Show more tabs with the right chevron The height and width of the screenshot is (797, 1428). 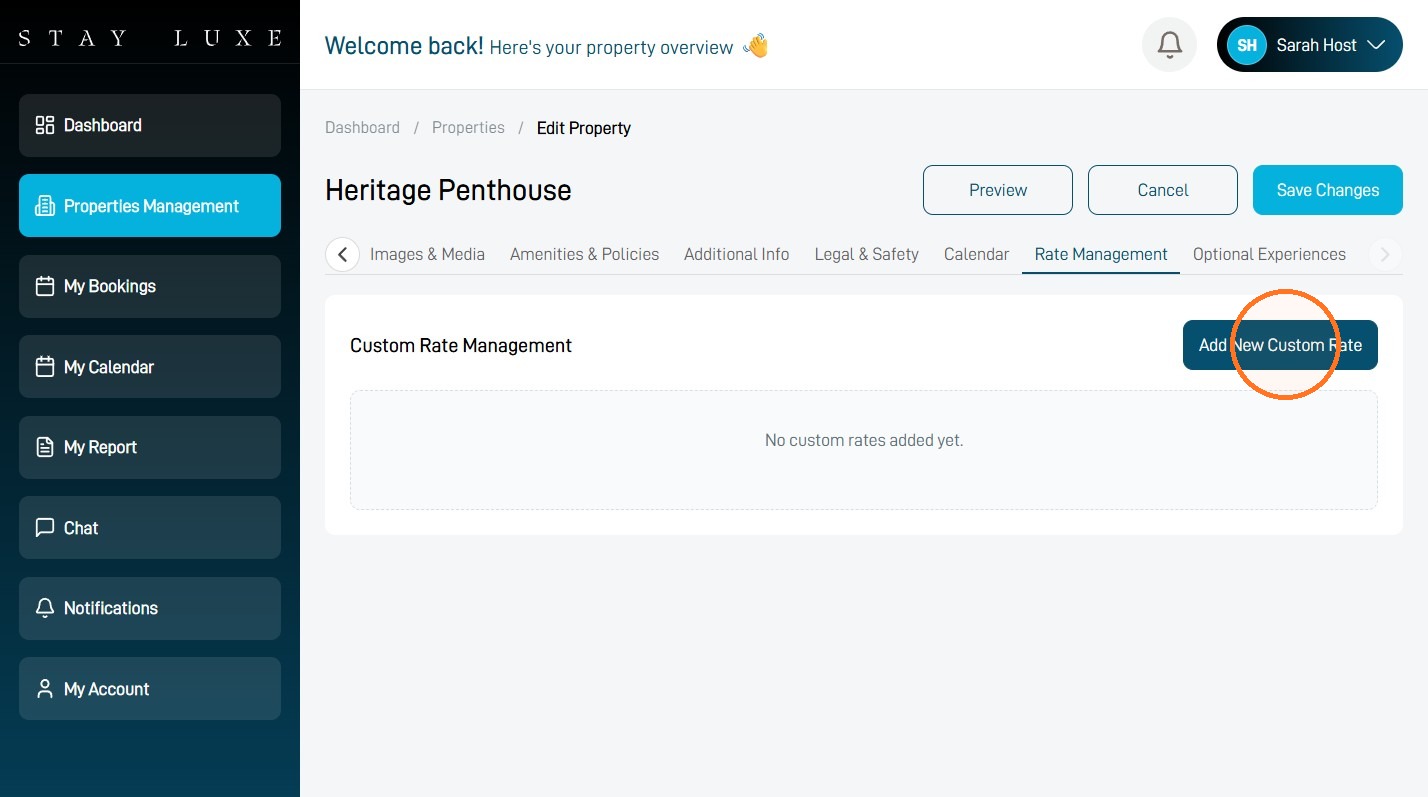coord(1385,254)
